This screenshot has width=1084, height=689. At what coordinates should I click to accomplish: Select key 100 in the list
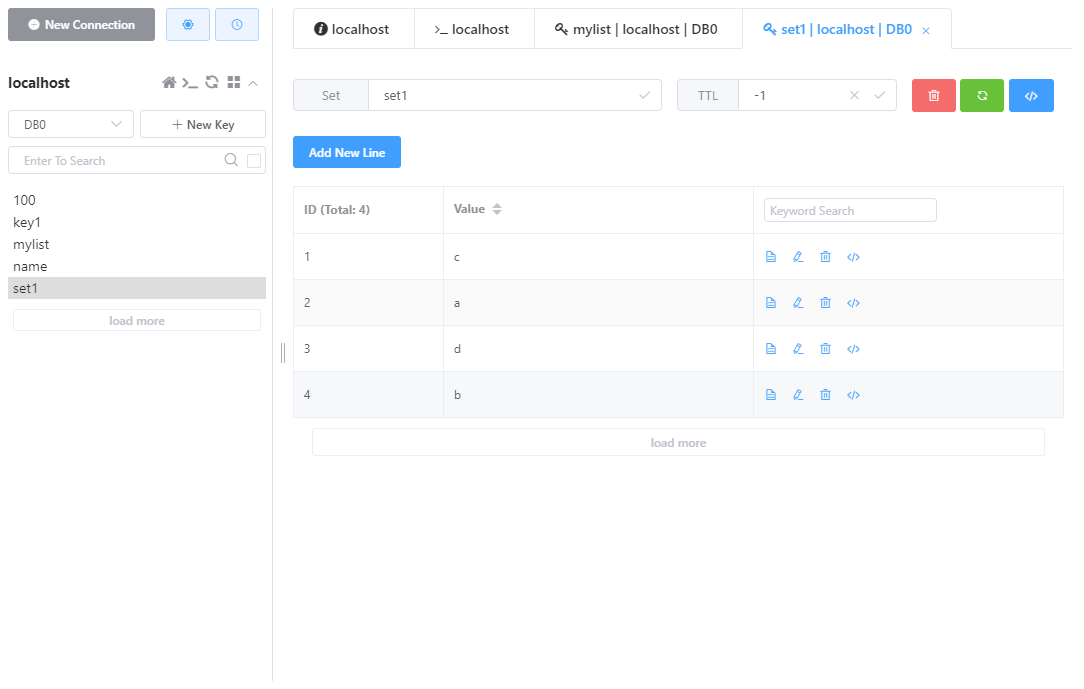[137, 200]
